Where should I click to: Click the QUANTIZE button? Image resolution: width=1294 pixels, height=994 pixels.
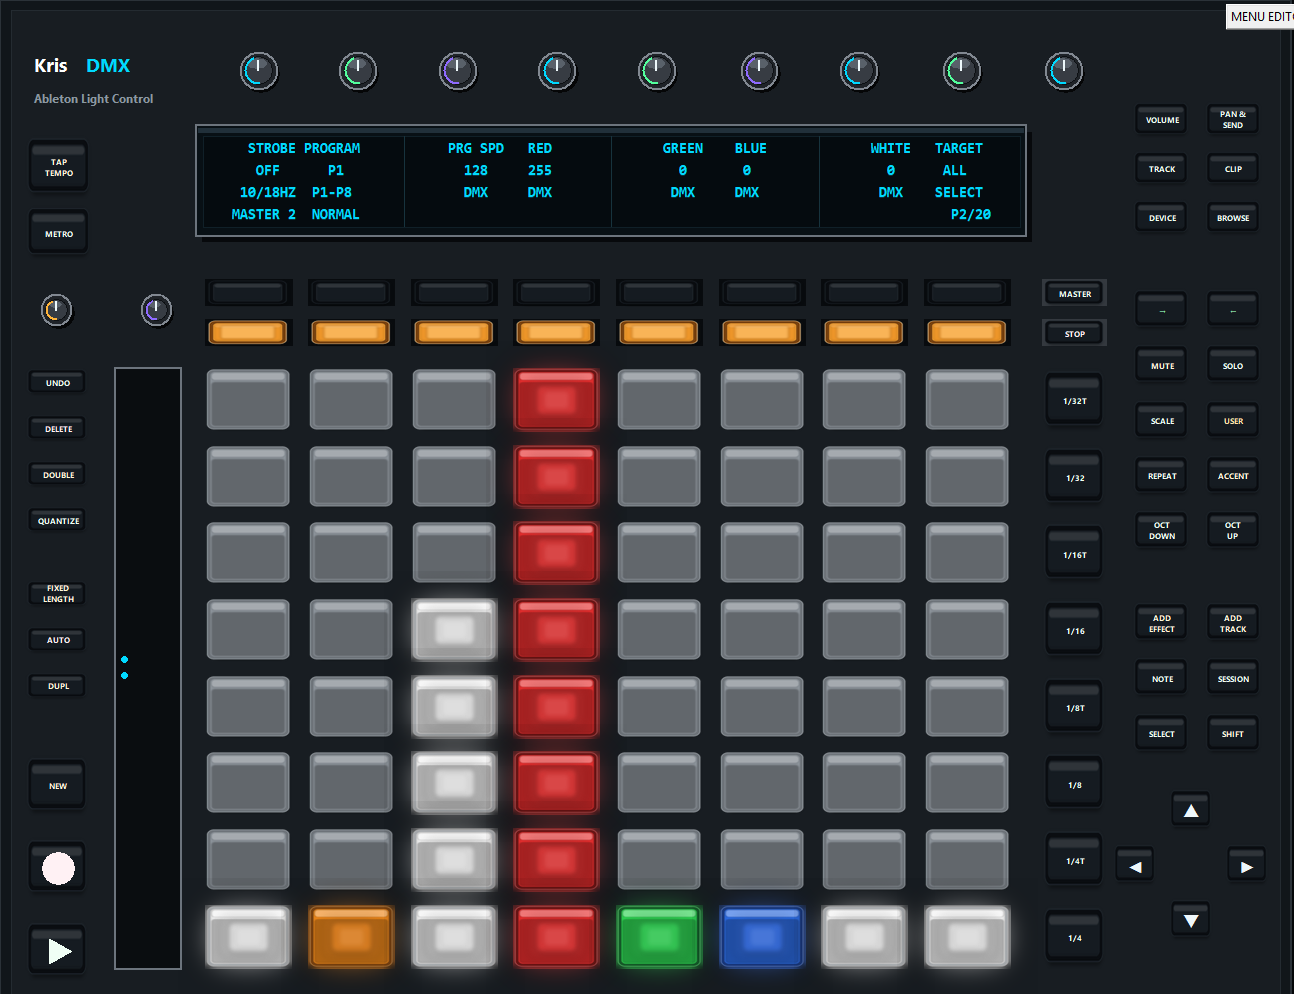pos(58,521)
